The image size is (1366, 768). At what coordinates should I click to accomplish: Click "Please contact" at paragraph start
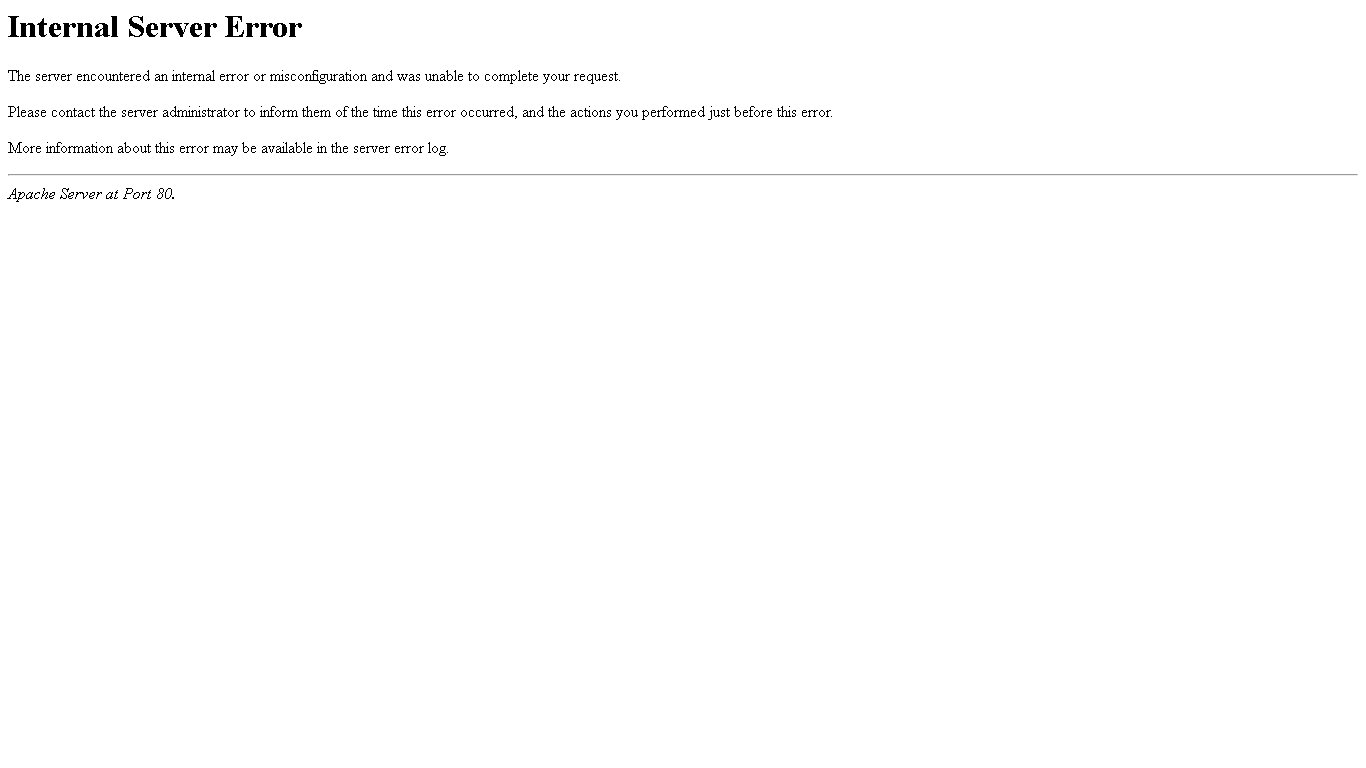coord(51,113)
